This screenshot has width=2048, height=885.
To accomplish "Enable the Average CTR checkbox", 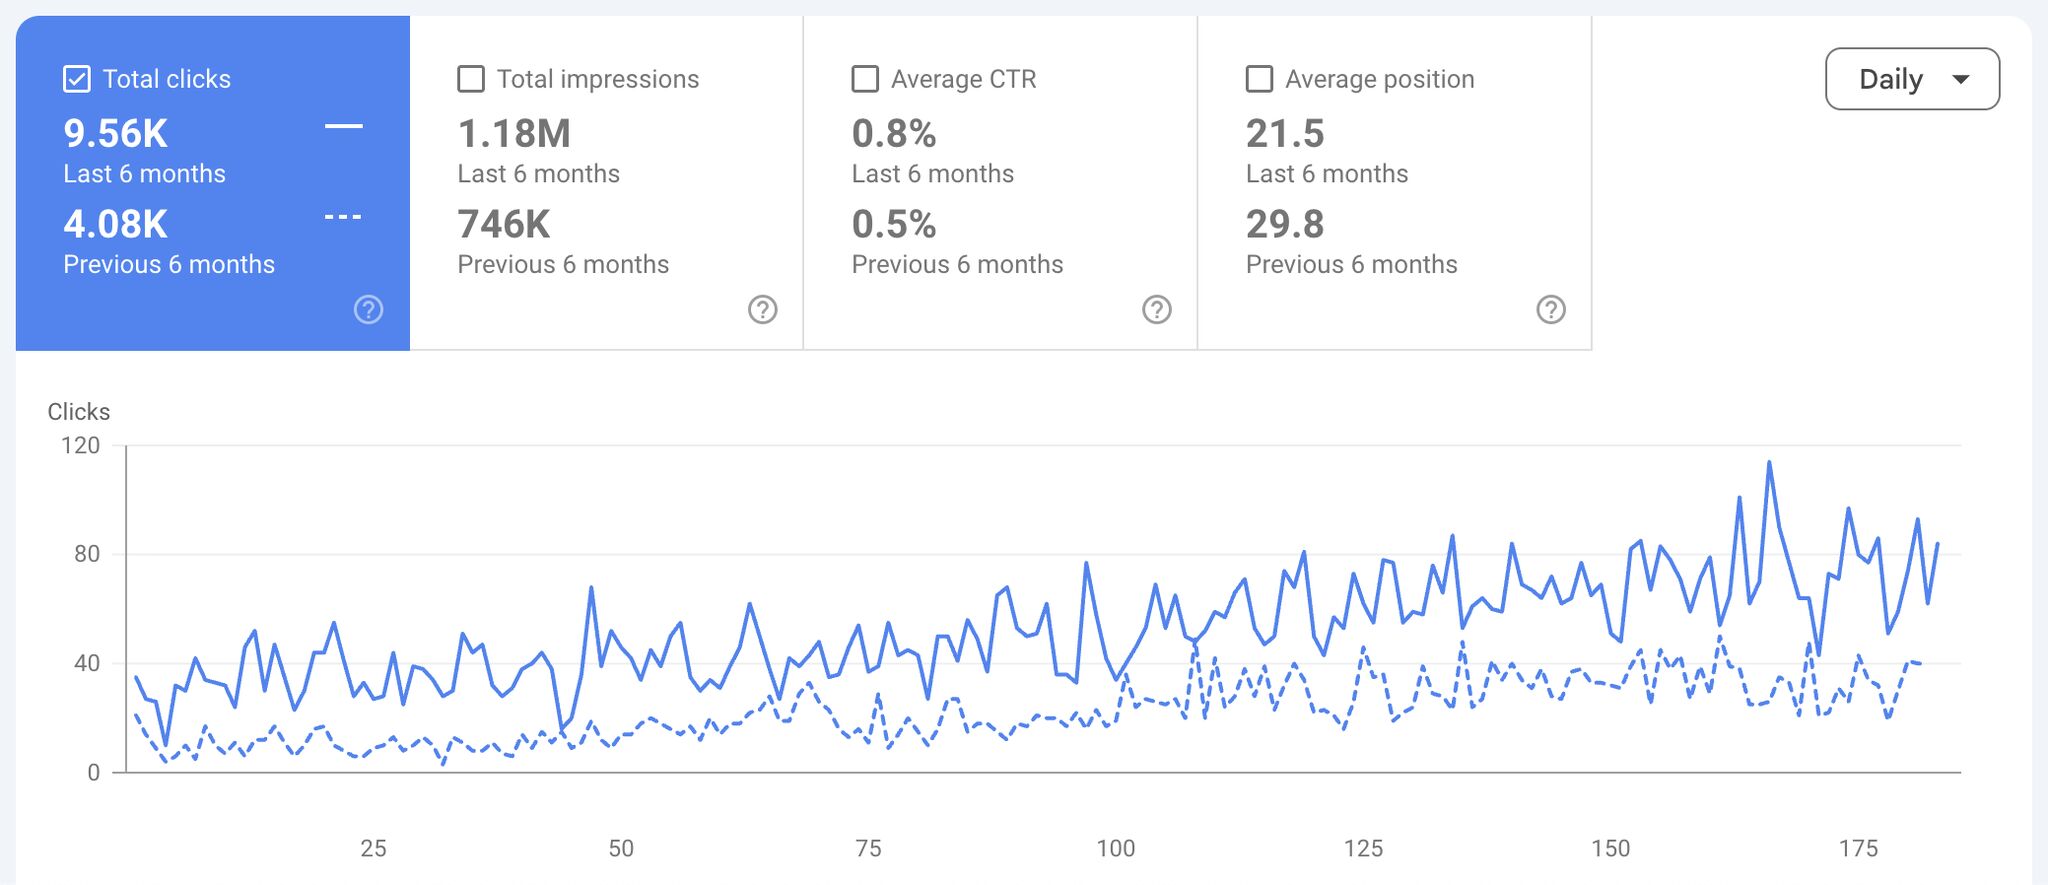I will (864, 78).
